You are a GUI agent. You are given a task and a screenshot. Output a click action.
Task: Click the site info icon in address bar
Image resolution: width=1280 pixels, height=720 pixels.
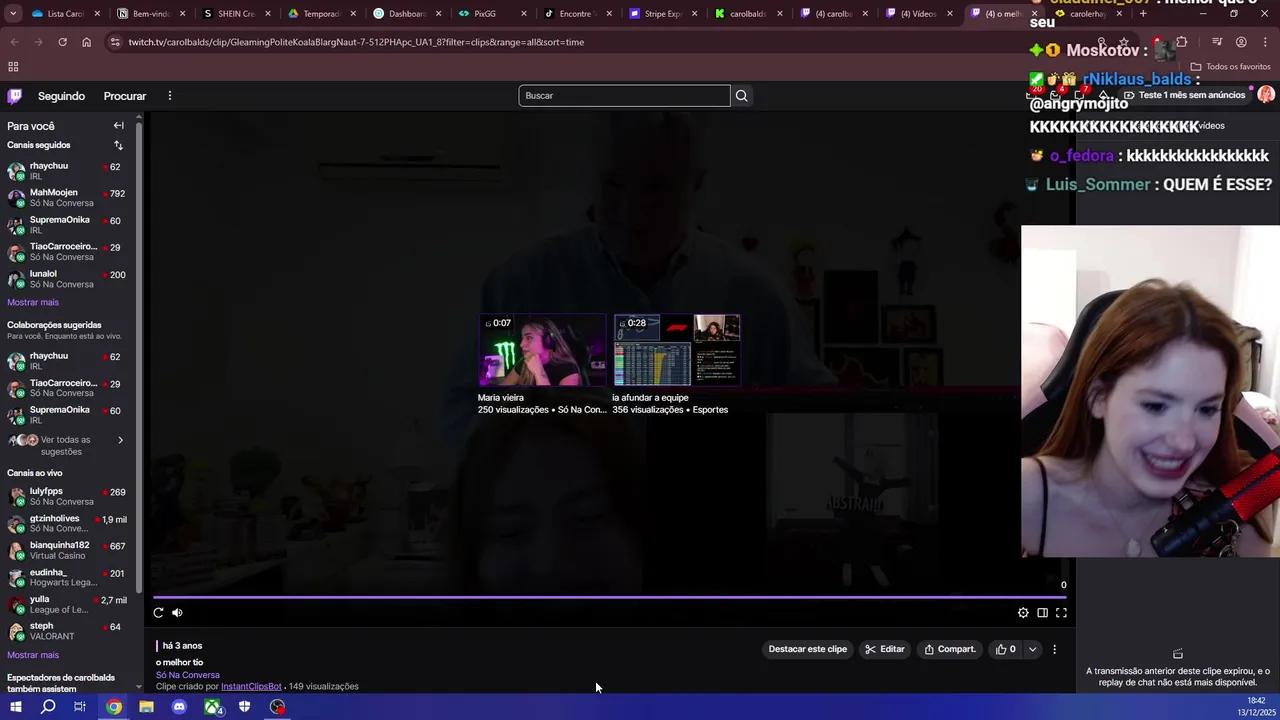click(115, 42)
